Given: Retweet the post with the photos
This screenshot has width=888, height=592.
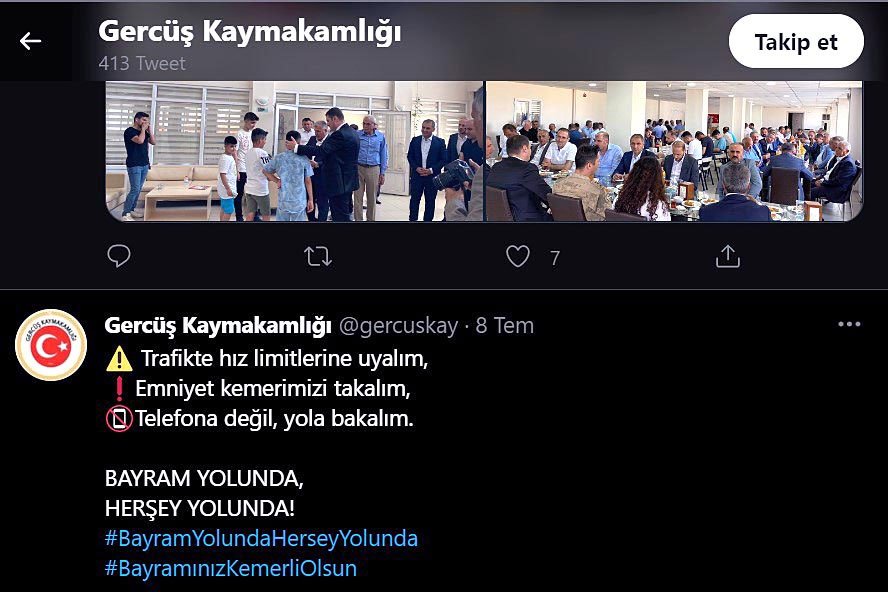Looking at the screenshot, I should coord(318,257).
